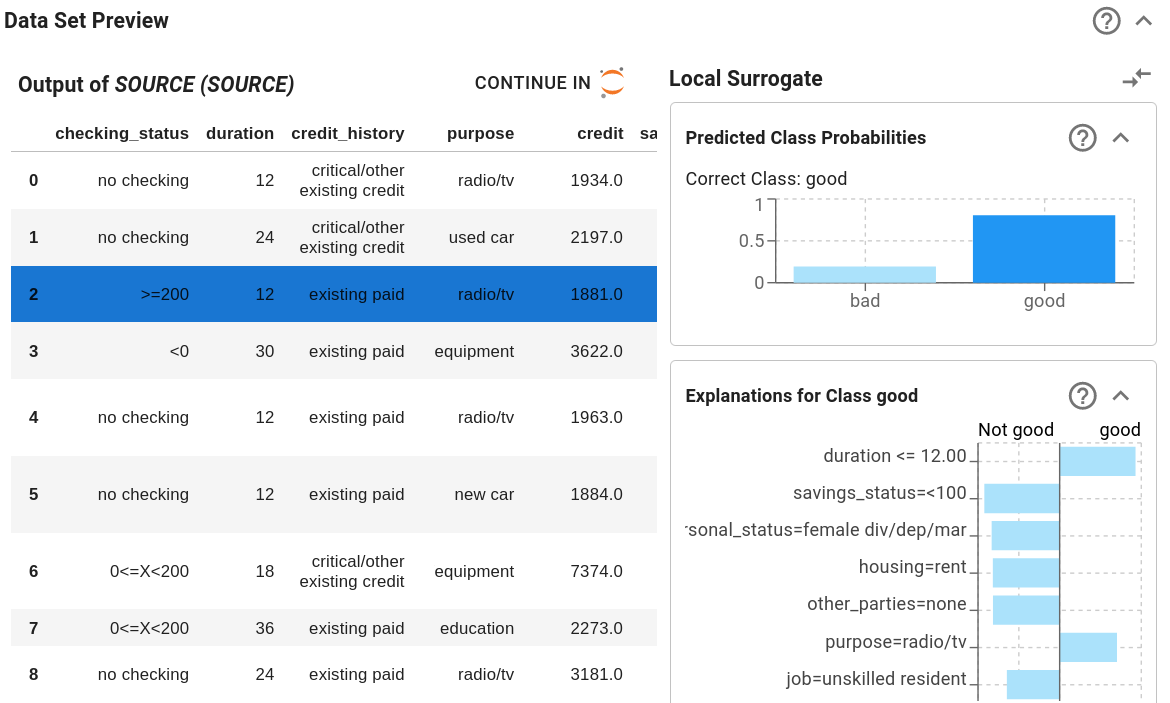Click the good class probability bar
This screenshot has height=703, width=1170.
[x=1044, y=249]
